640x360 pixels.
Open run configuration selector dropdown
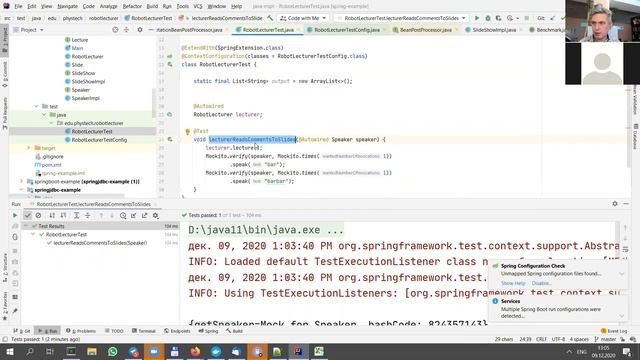401,18
